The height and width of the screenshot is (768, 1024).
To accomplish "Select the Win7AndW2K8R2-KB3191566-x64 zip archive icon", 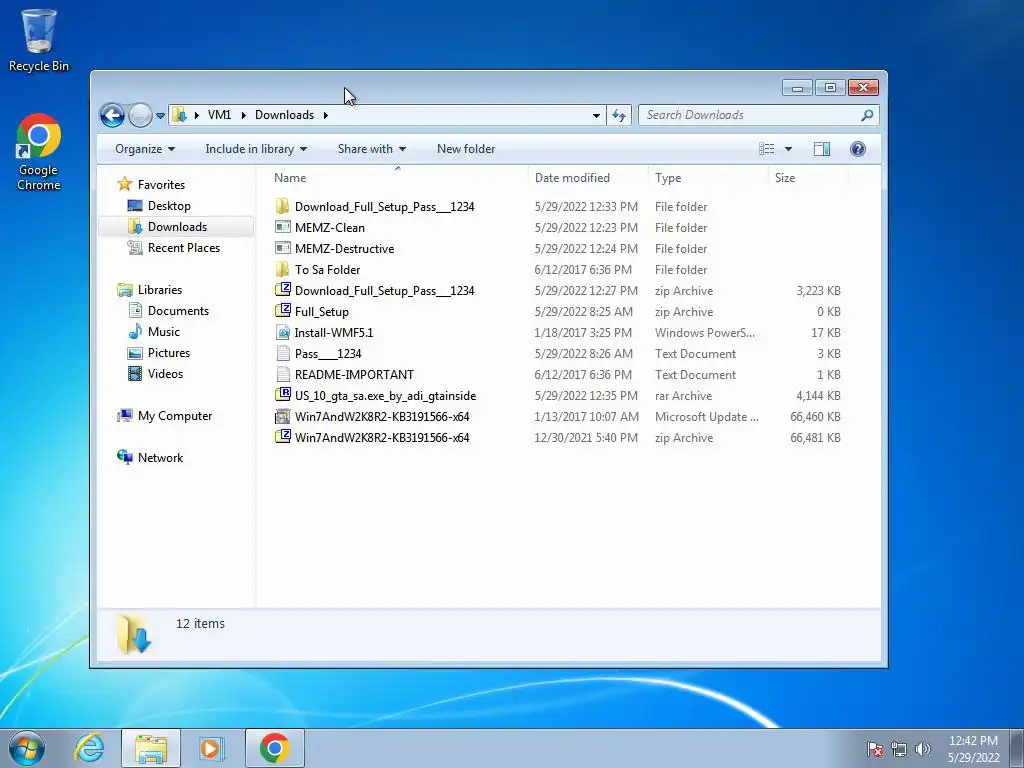I will tap(282, 437).
